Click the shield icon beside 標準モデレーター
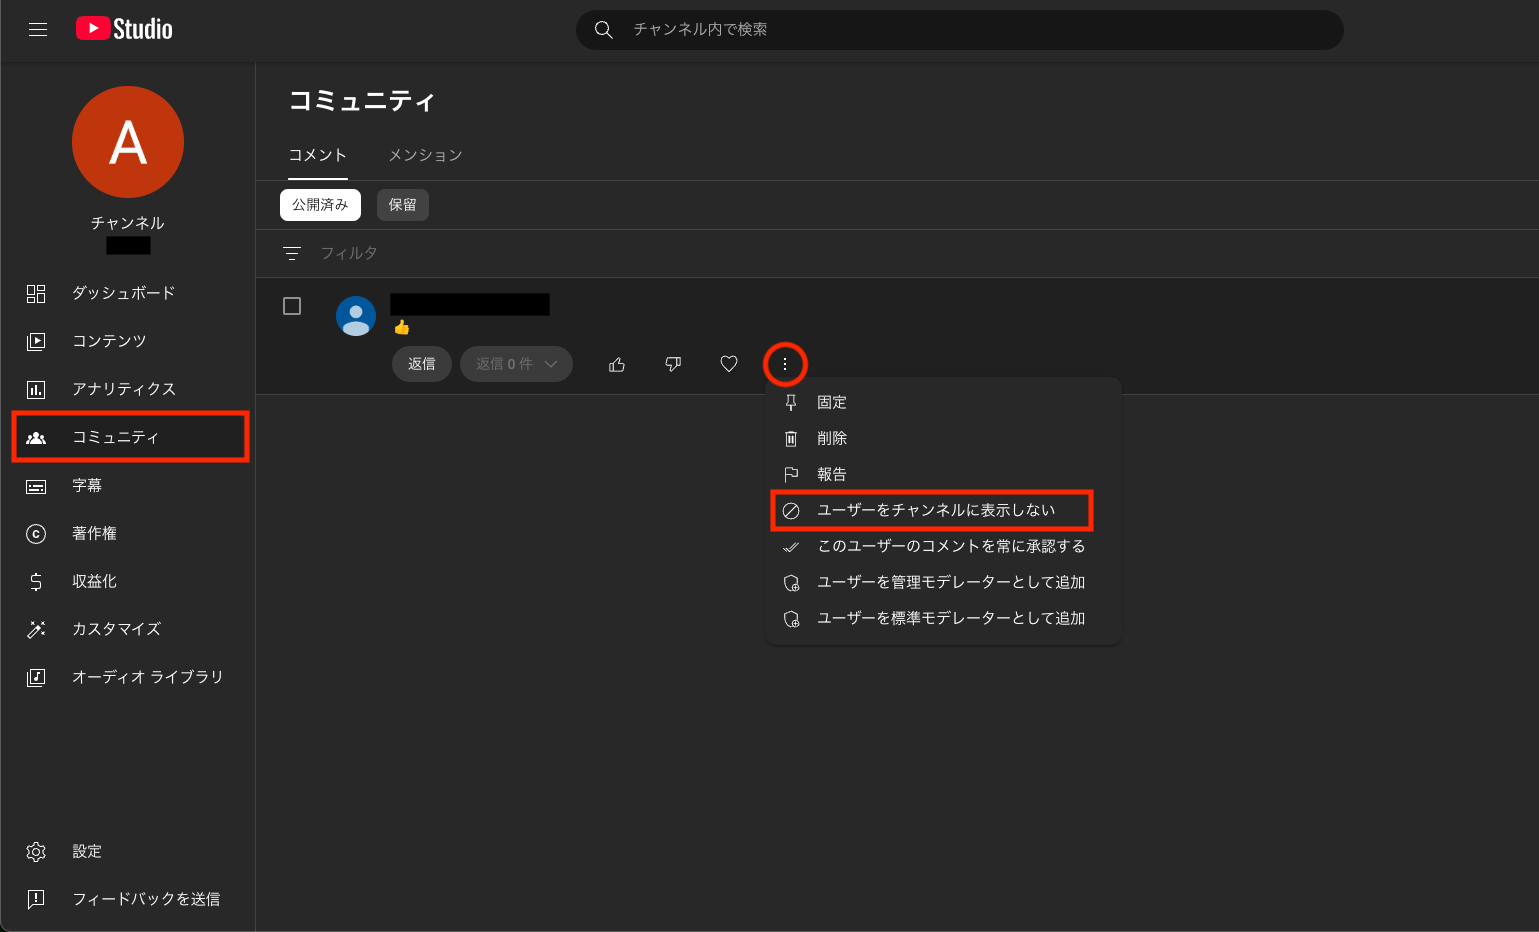Viewport: 1539px width, 932px height. pyautogui.click(x=791, y=619)
